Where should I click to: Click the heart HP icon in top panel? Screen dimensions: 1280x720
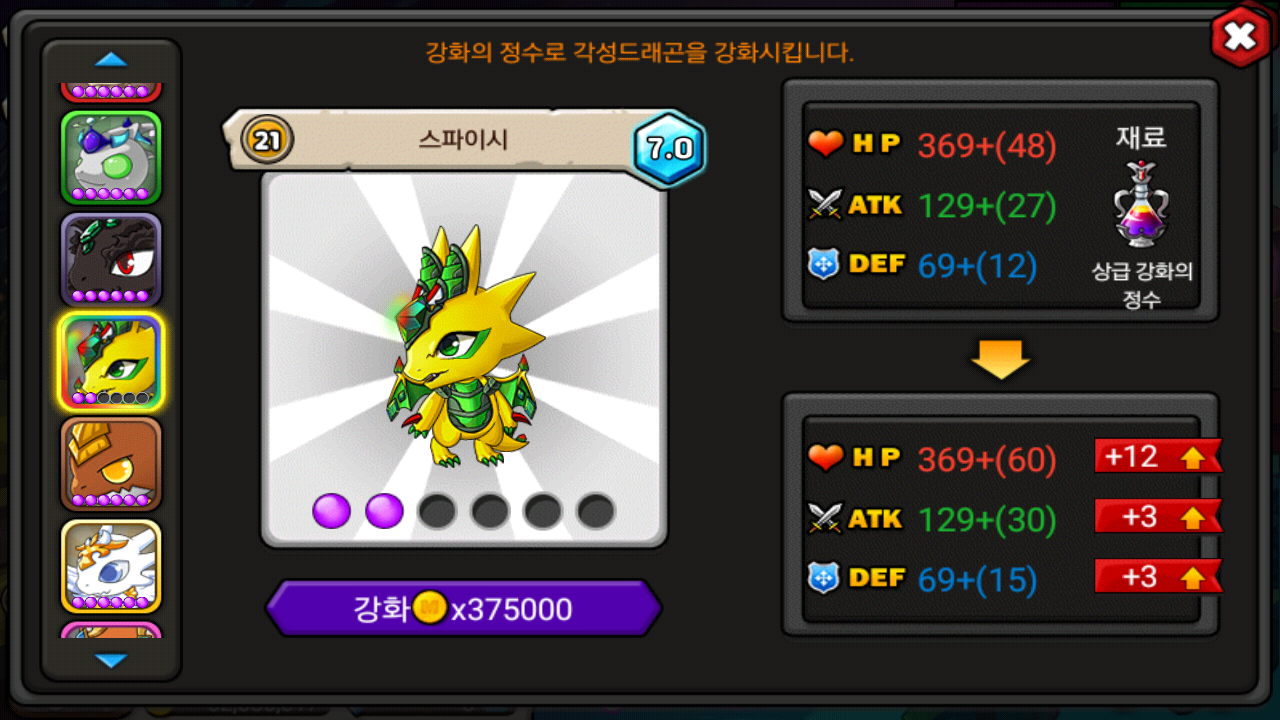[826, 145]
